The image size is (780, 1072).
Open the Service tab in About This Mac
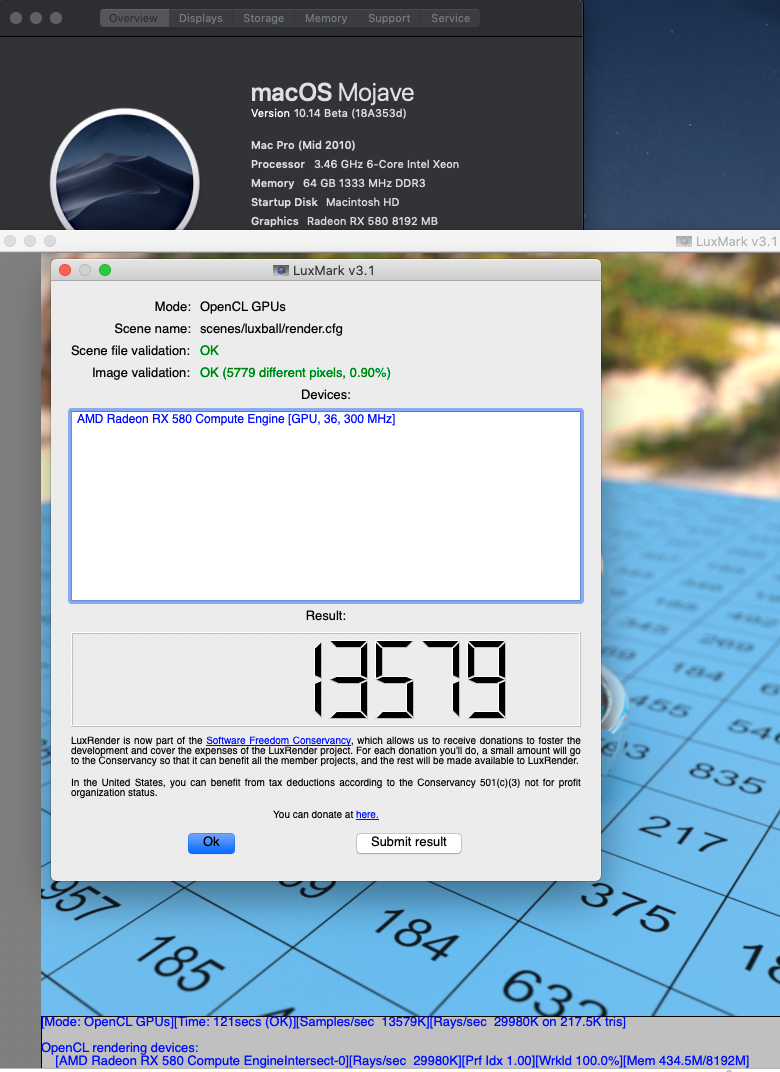[450, 18]
